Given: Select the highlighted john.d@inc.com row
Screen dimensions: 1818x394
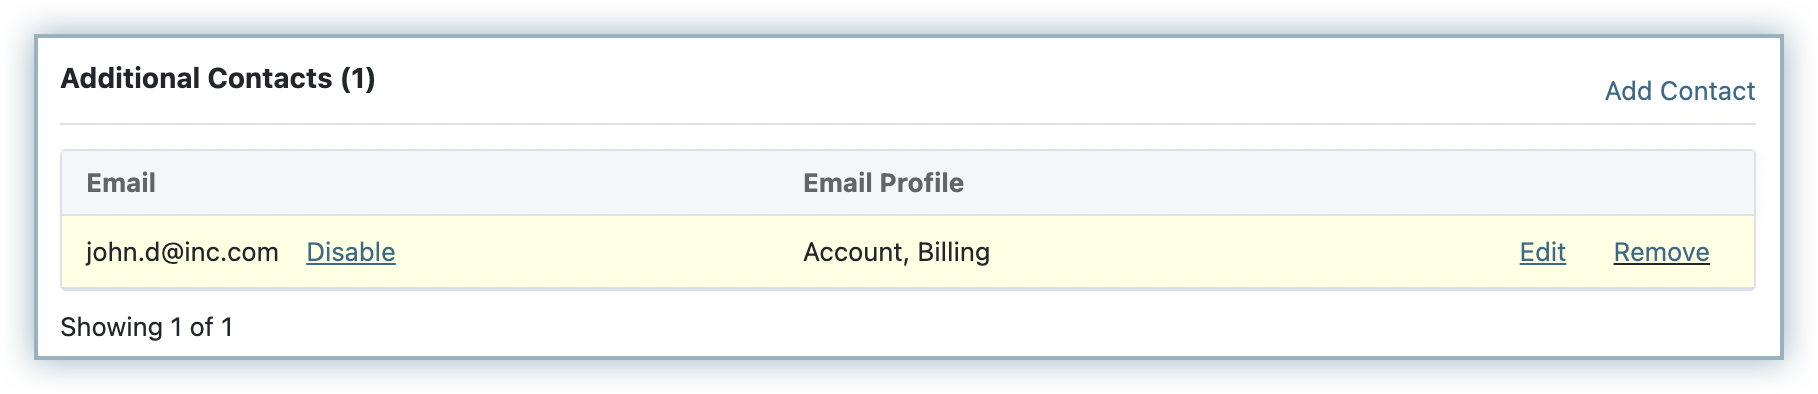Looking at the screenshot, I should click(x=908, y=252).
